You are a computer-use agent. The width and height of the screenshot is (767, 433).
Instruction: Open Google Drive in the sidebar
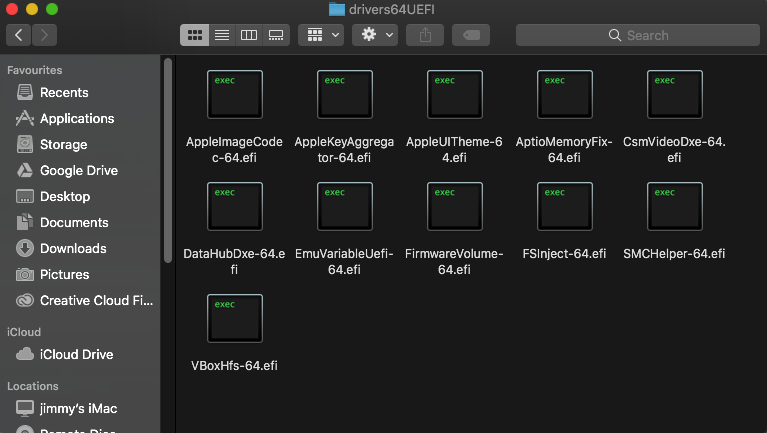(x=80, y=170)
